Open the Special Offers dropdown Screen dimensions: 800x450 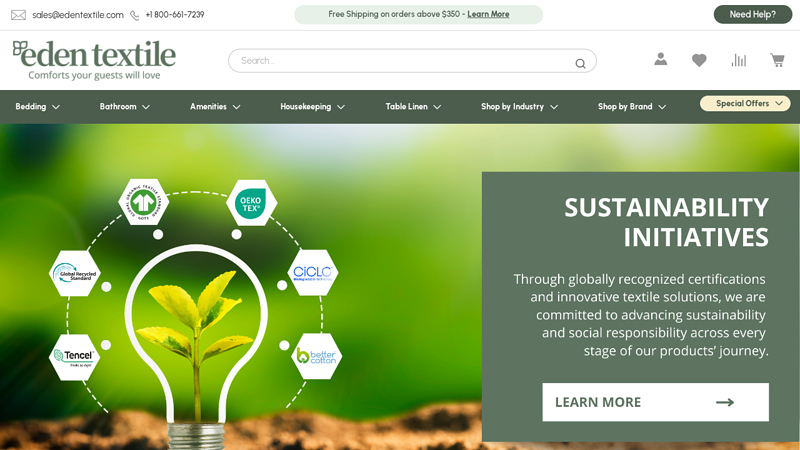tap(745, 103)
